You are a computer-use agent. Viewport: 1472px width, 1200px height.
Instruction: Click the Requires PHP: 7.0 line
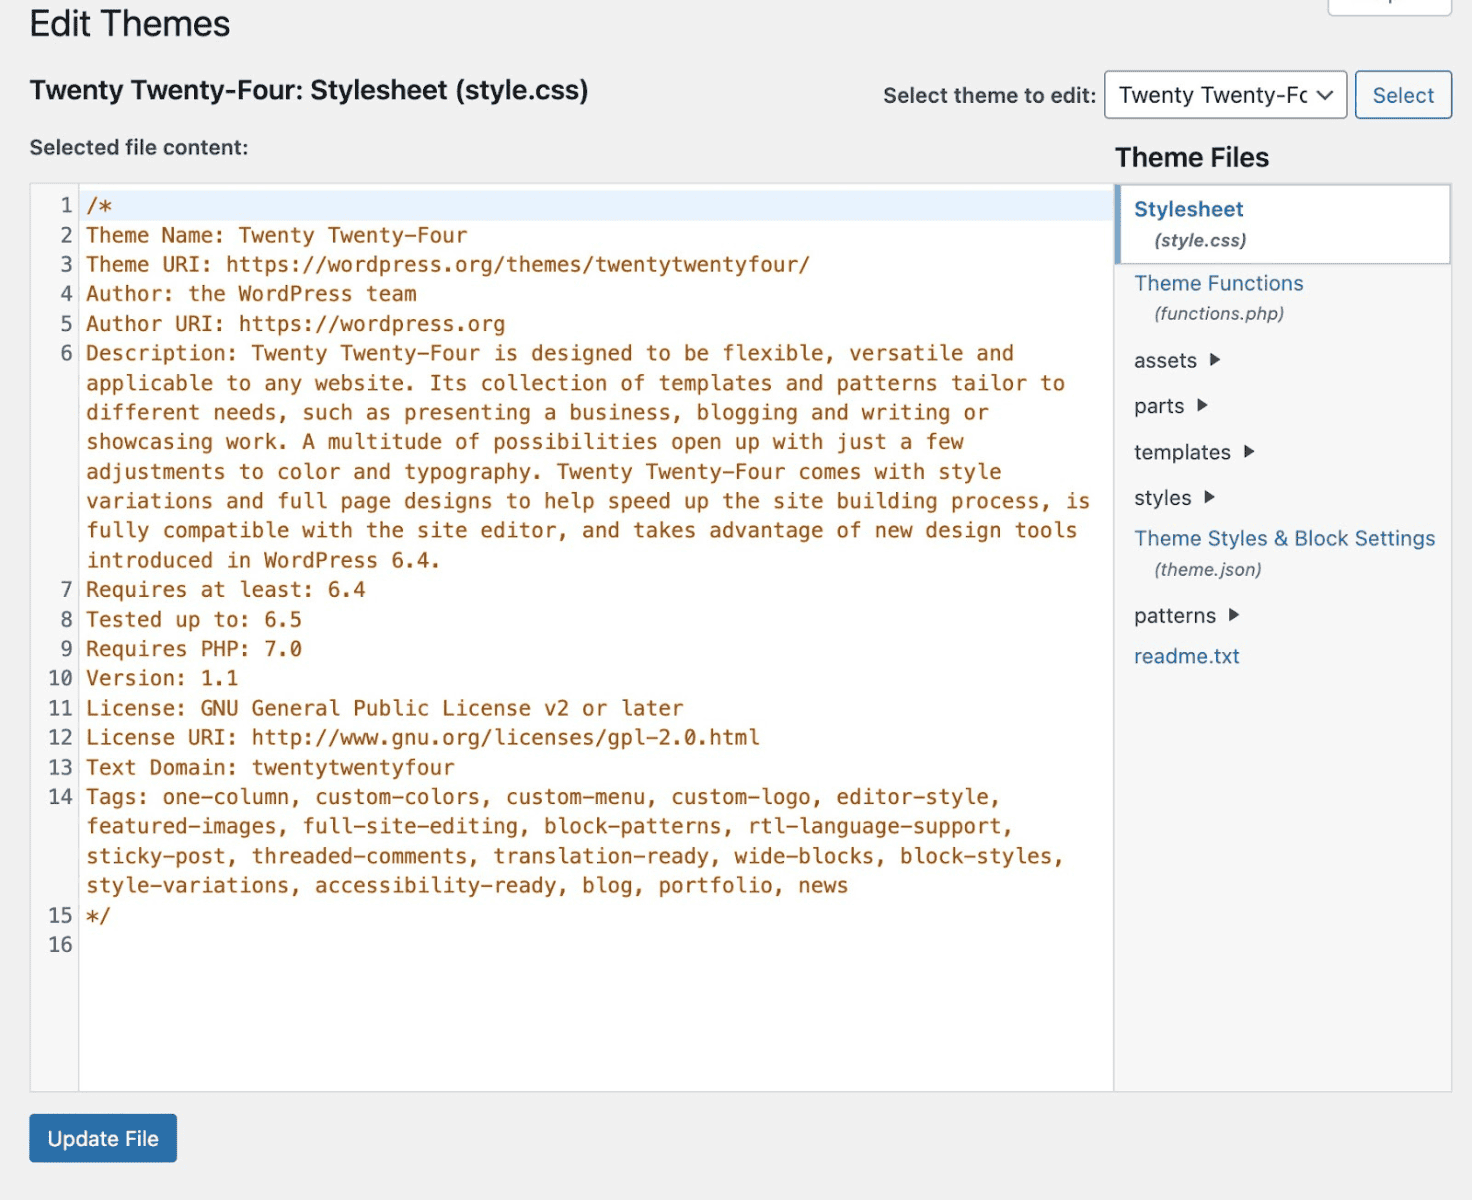coord(194,650)
